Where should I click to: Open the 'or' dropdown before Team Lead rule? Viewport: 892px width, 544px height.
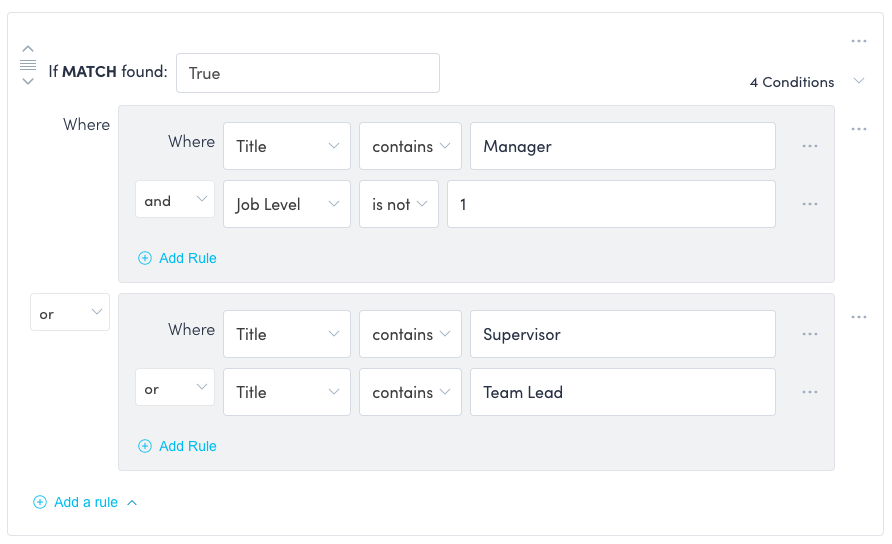[x=175, y=389]
